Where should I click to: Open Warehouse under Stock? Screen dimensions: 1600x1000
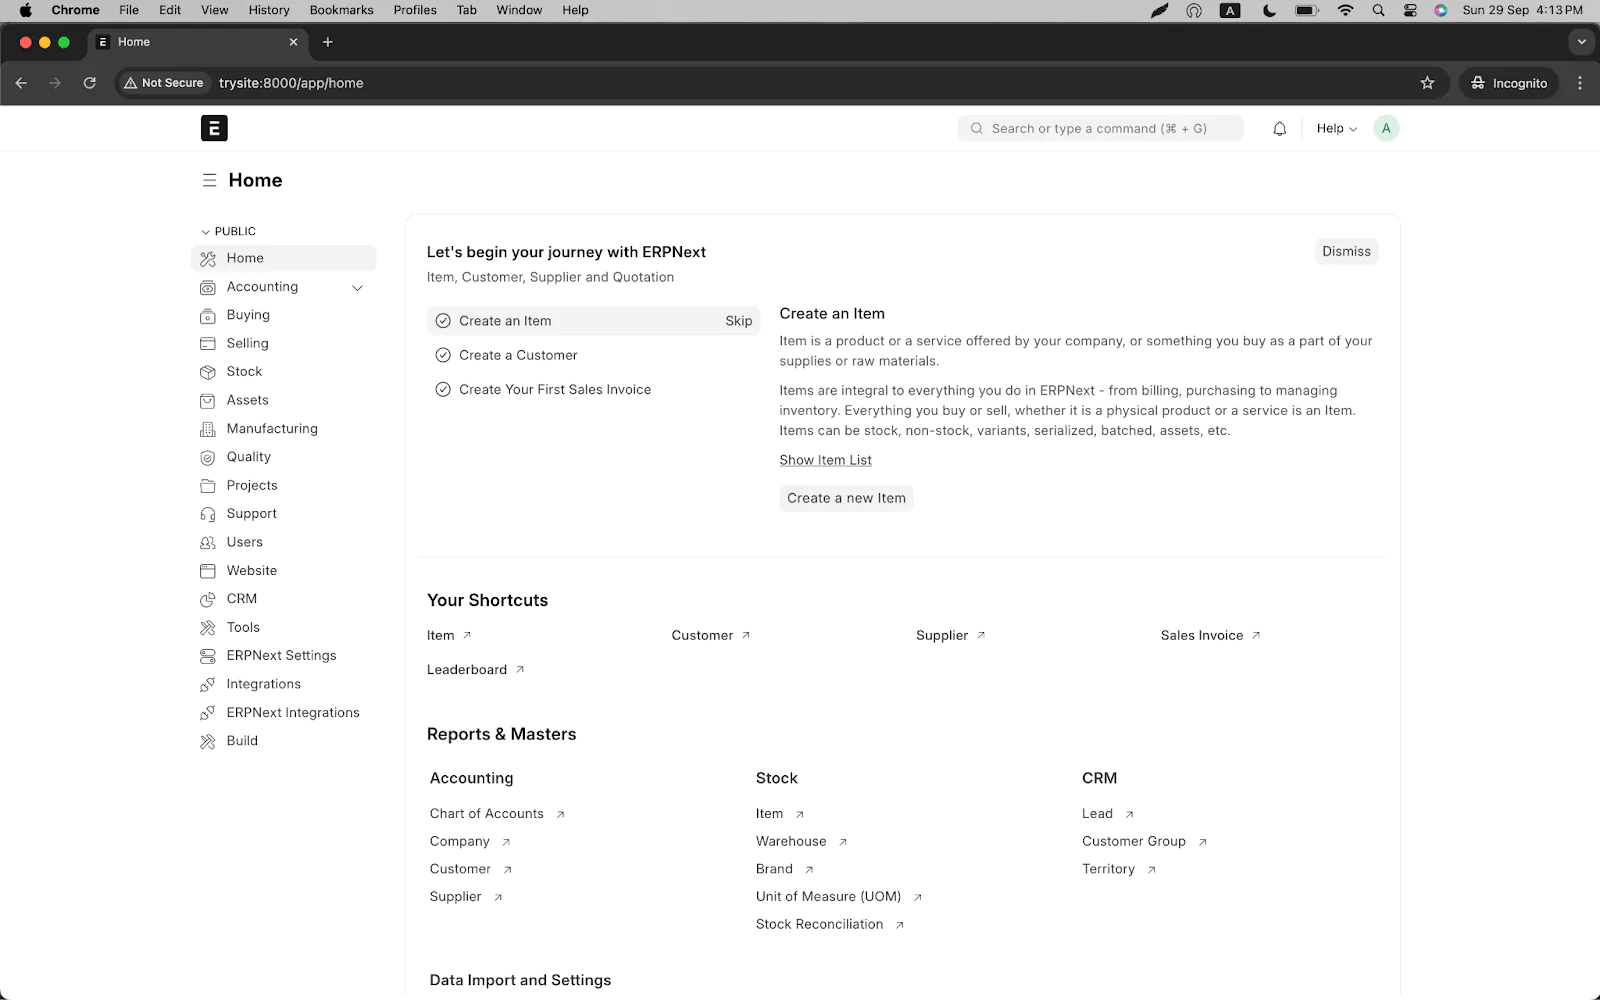coord(801,842)
